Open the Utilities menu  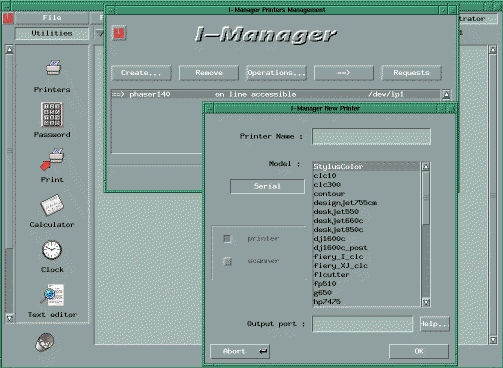52,33
